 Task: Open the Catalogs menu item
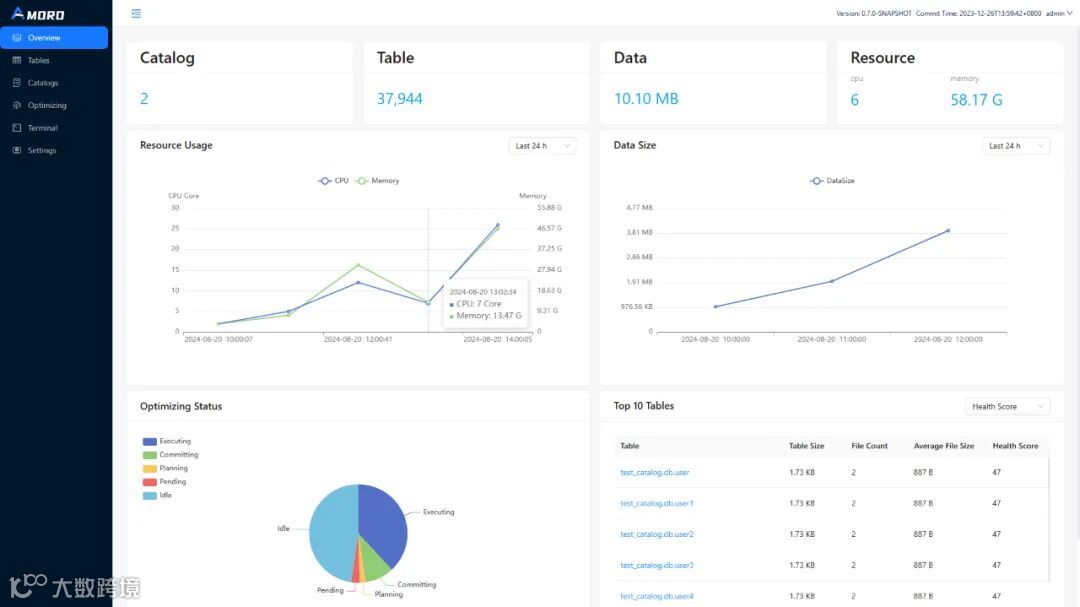click(54, 83)
